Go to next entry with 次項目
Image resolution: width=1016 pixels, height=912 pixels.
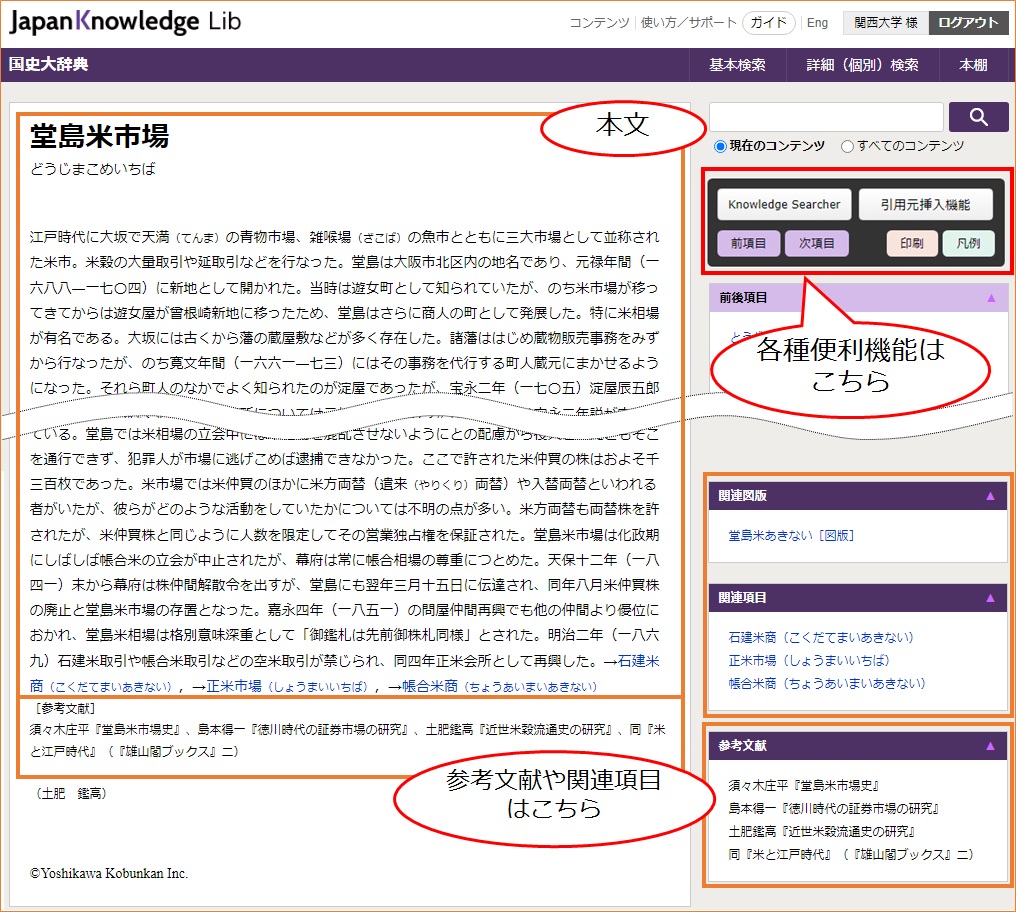coord(816,243)
